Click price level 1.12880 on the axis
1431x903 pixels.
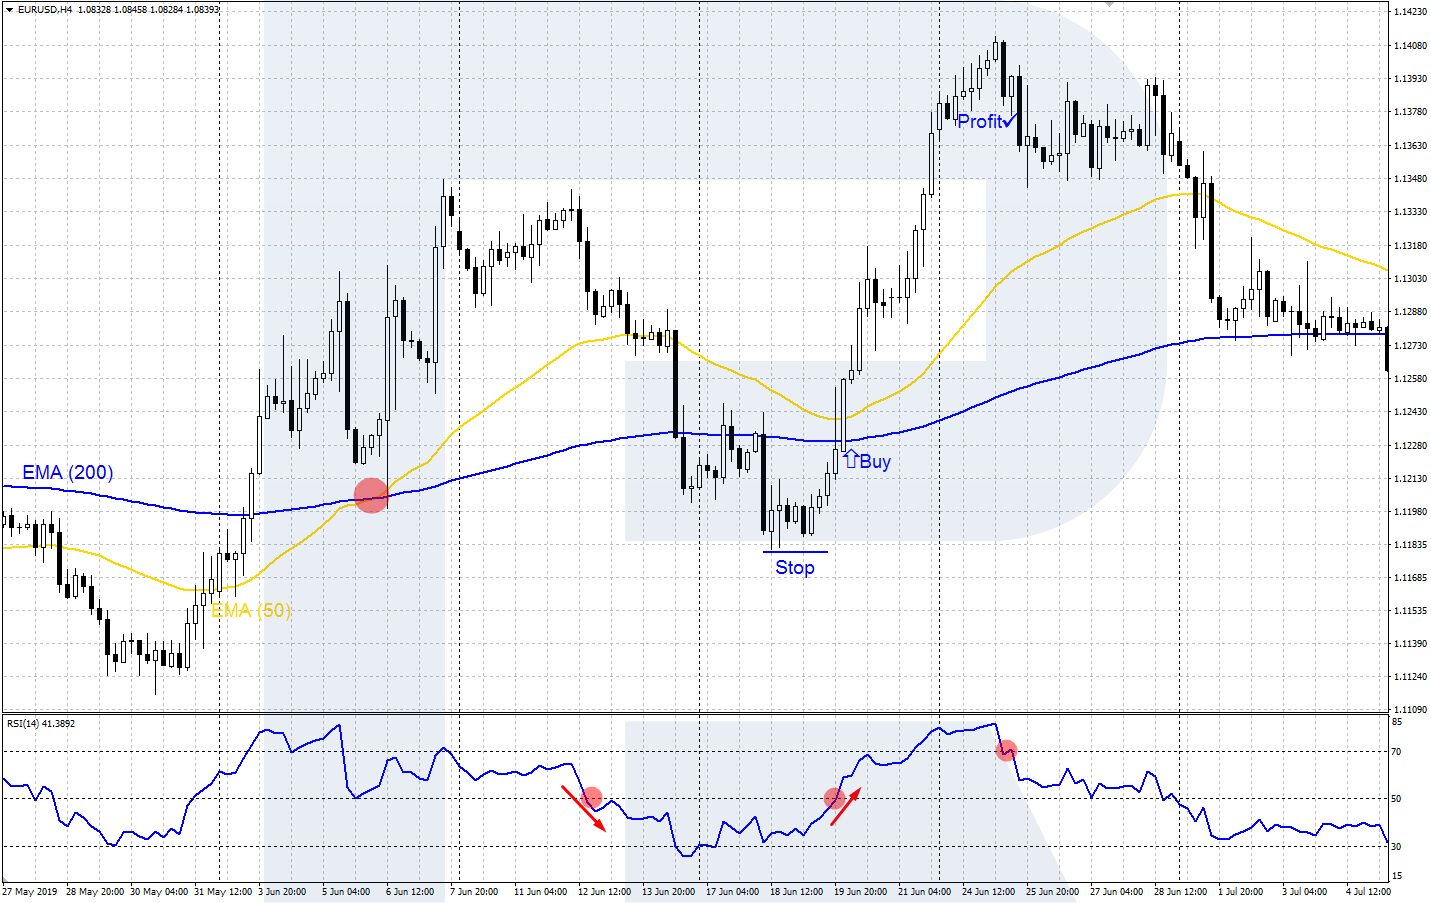(1410, 312)
